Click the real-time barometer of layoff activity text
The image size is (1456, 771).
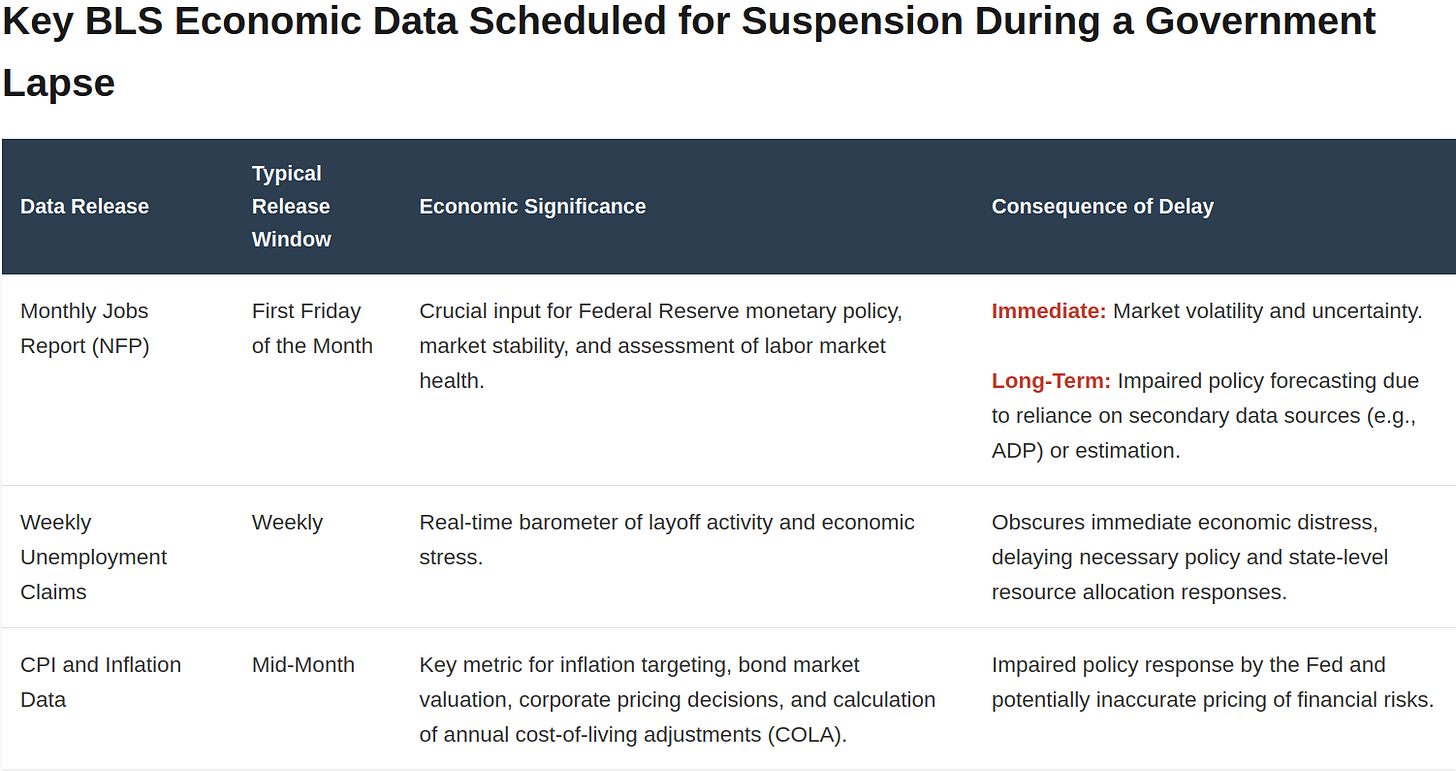click(x=667, y=540)
